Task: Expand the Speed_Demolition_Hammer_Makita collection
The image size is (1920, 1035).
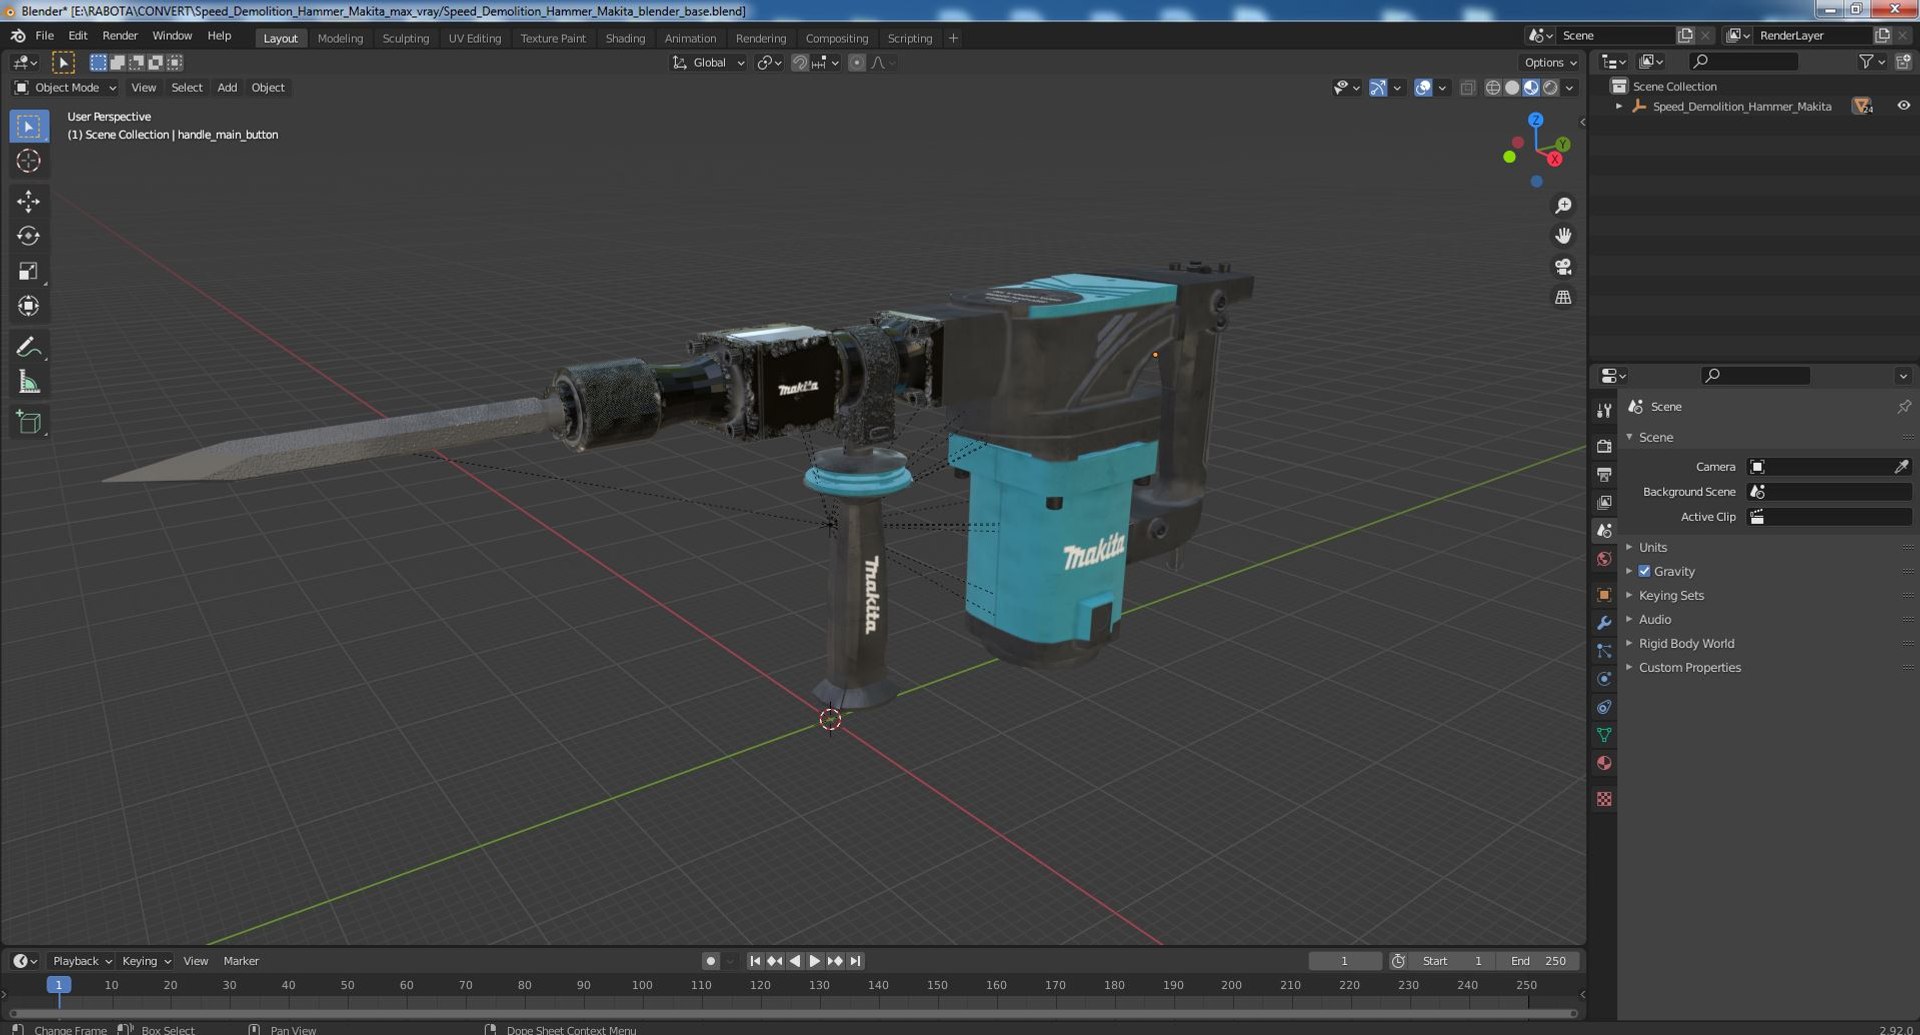Action: [x=1619, y=106]
